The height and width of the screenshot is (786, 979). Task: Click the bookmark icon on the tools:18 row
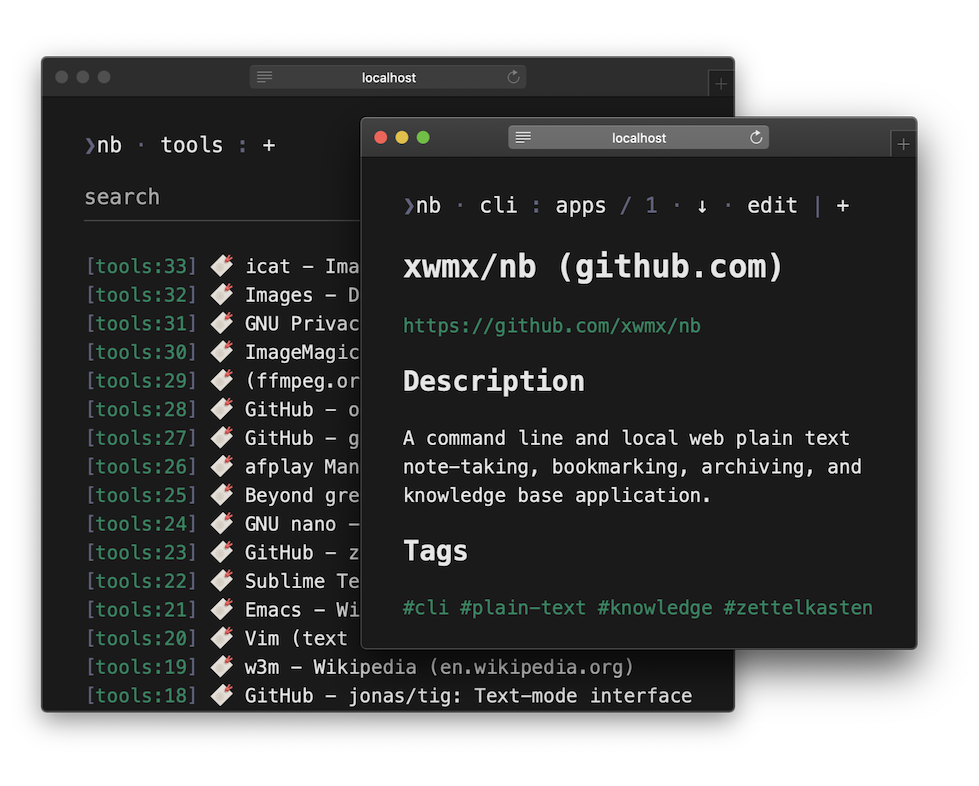coord(222,695)
